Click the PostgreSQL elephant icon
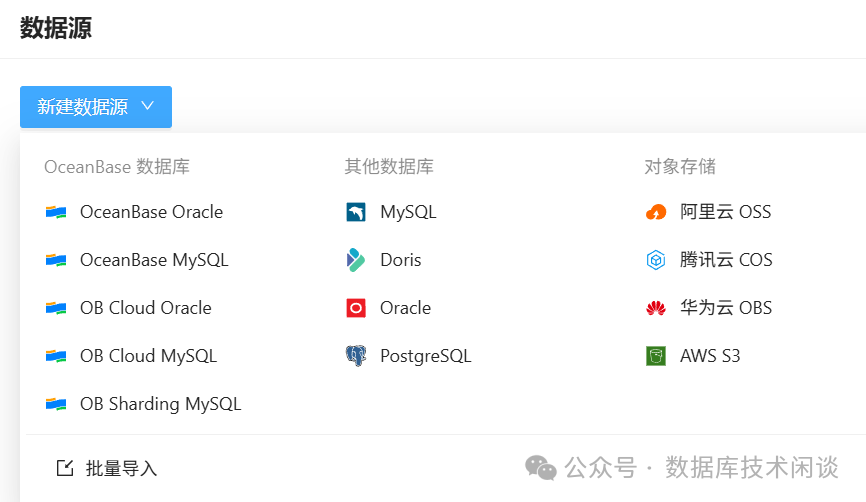The height and width of the screenshot is (502, 866). pyautogui.click(x=356, y=356)
